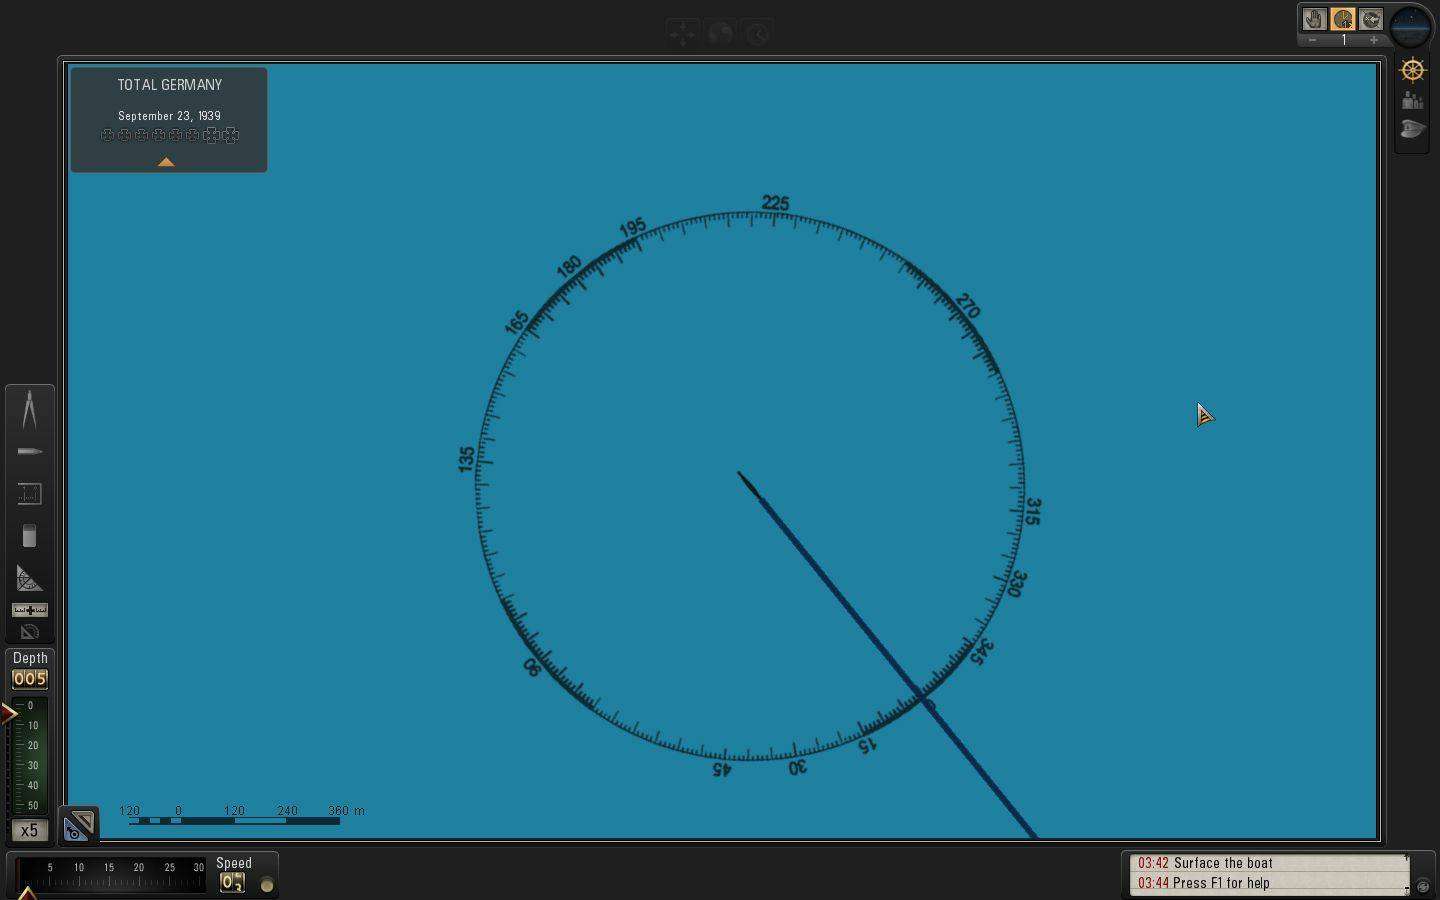This screenshot has width=1440, height=900.
Task: Click the x5 depth scale button
Action: point(29,831)
